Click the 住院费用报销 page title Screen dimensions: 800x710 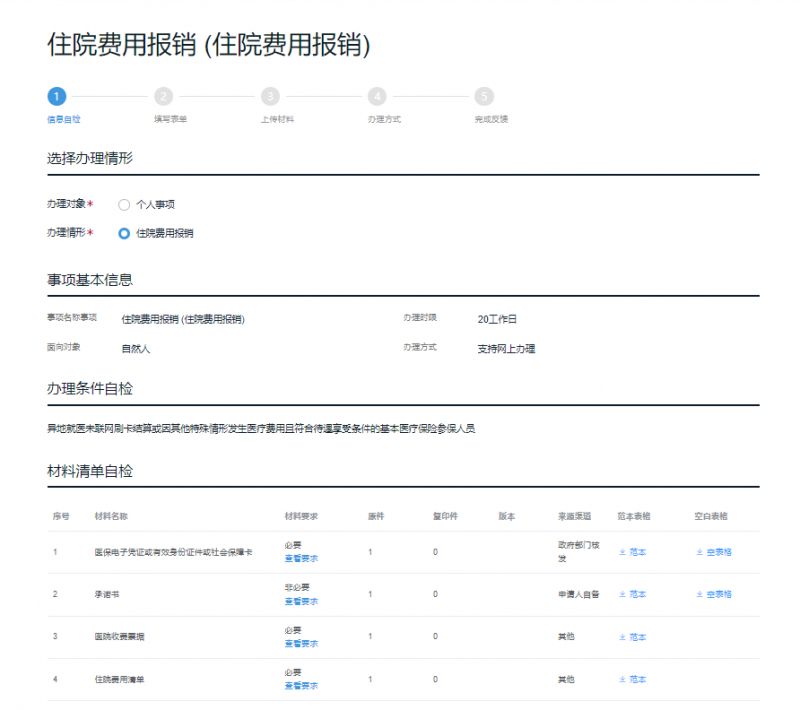tap(210, 45)
